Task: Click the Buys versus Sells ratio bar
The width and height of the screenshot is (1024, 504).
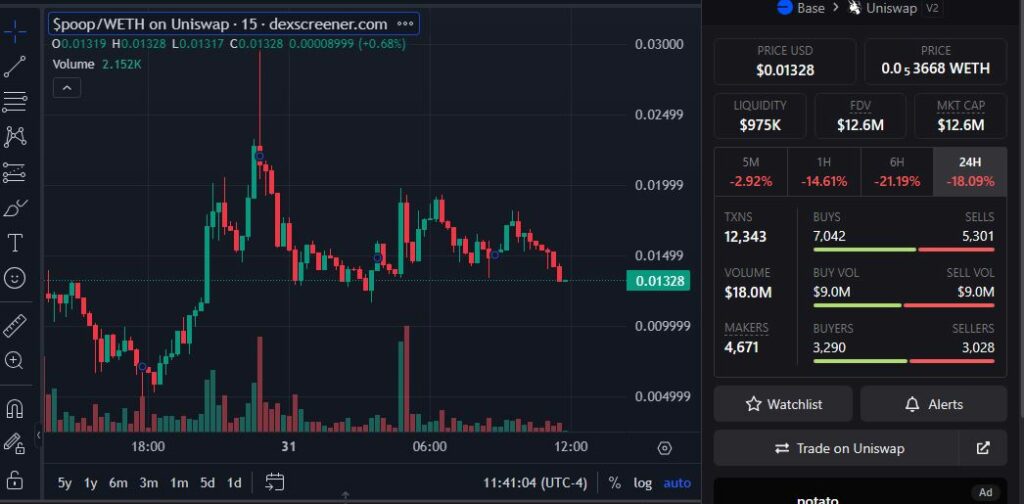Action: tap(904, 249)
